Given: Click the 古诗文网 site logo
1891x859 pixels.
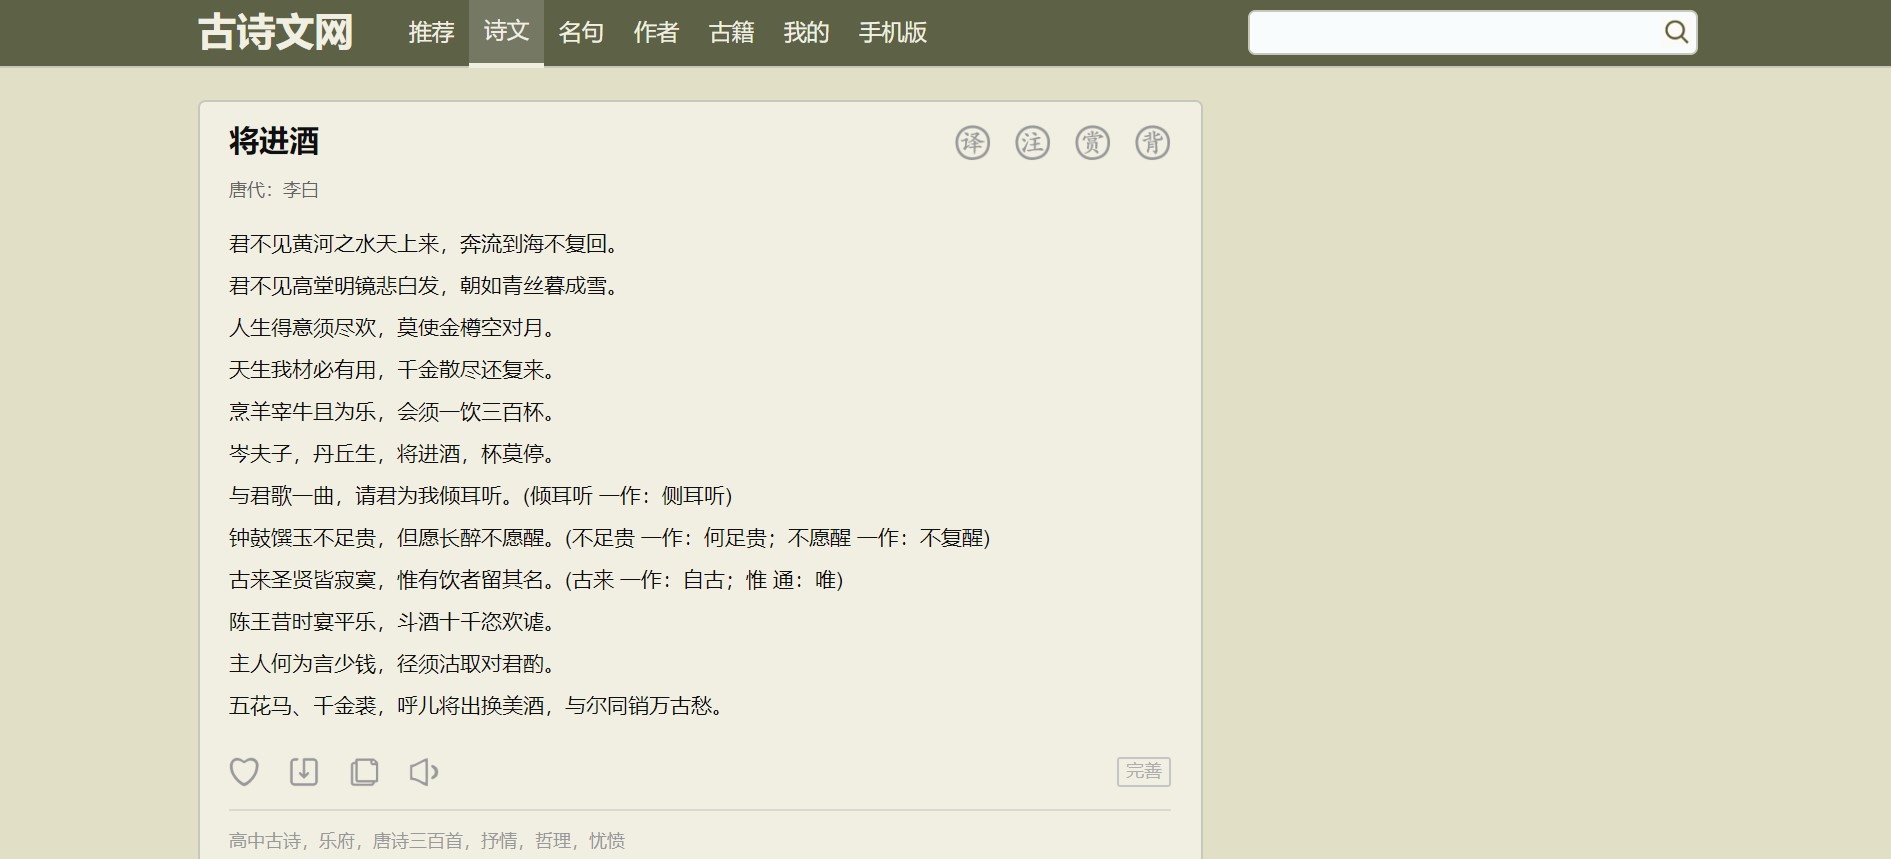Looking at the screenshot, I should click(x=276, y=32).
